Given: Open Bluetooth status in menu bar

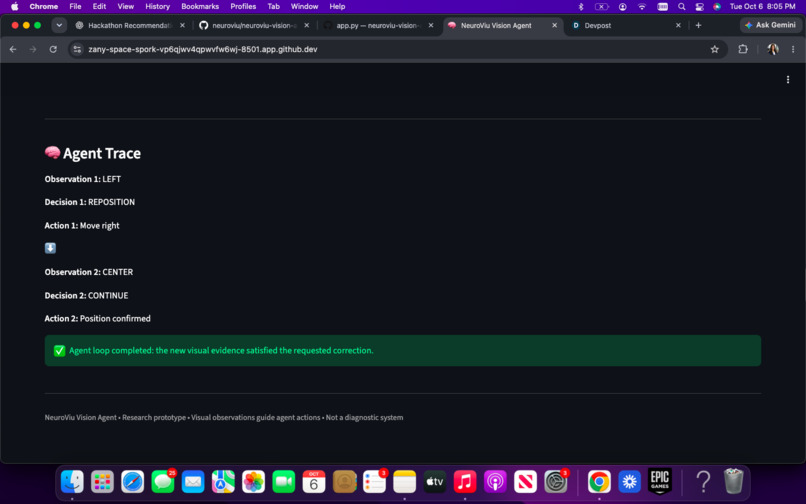Looking at the screenshot, I should point(581,7).
